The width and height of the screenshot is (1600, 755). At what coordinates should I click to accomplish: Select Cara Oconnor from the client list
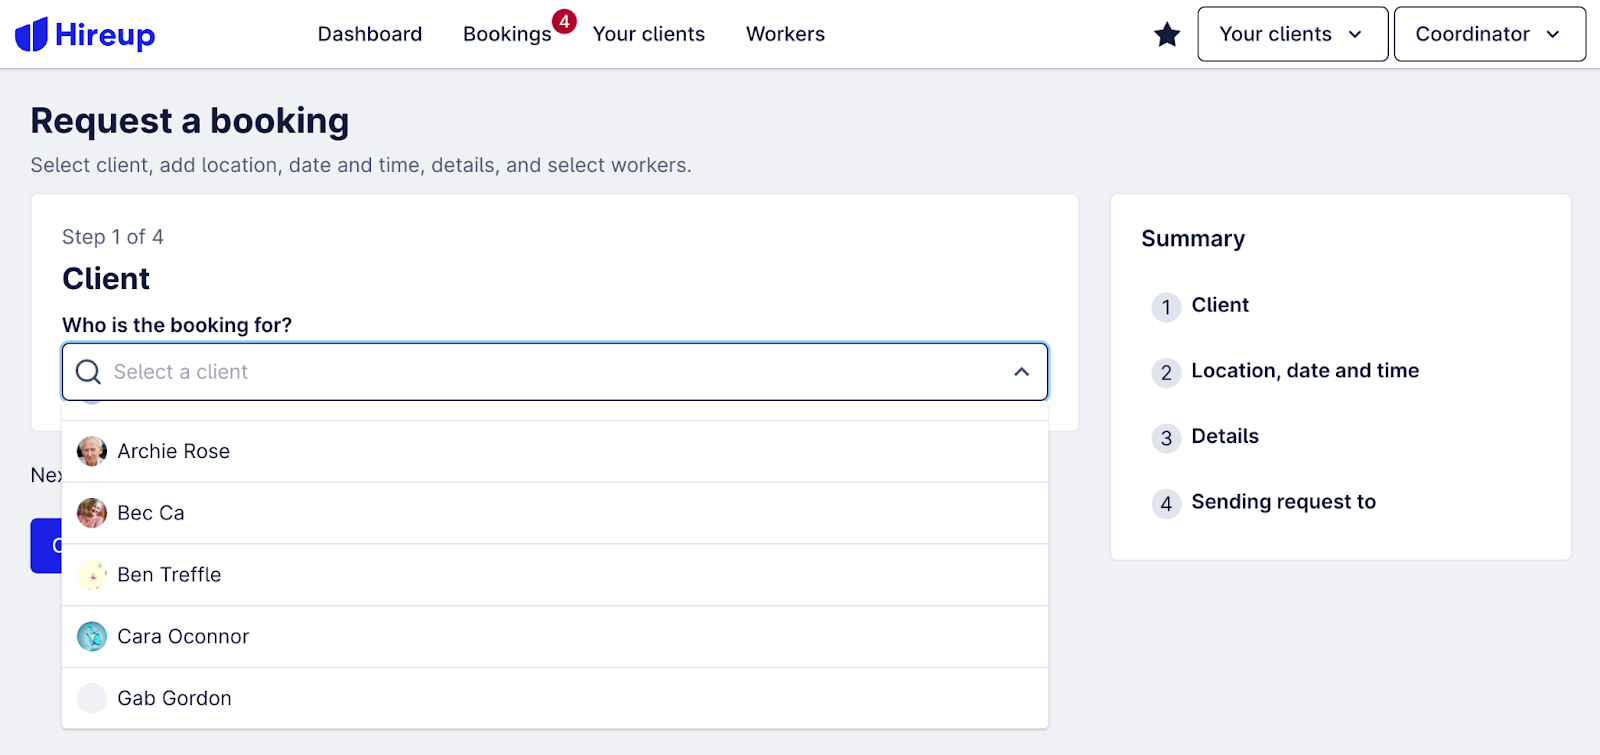(x=183, y=637)
